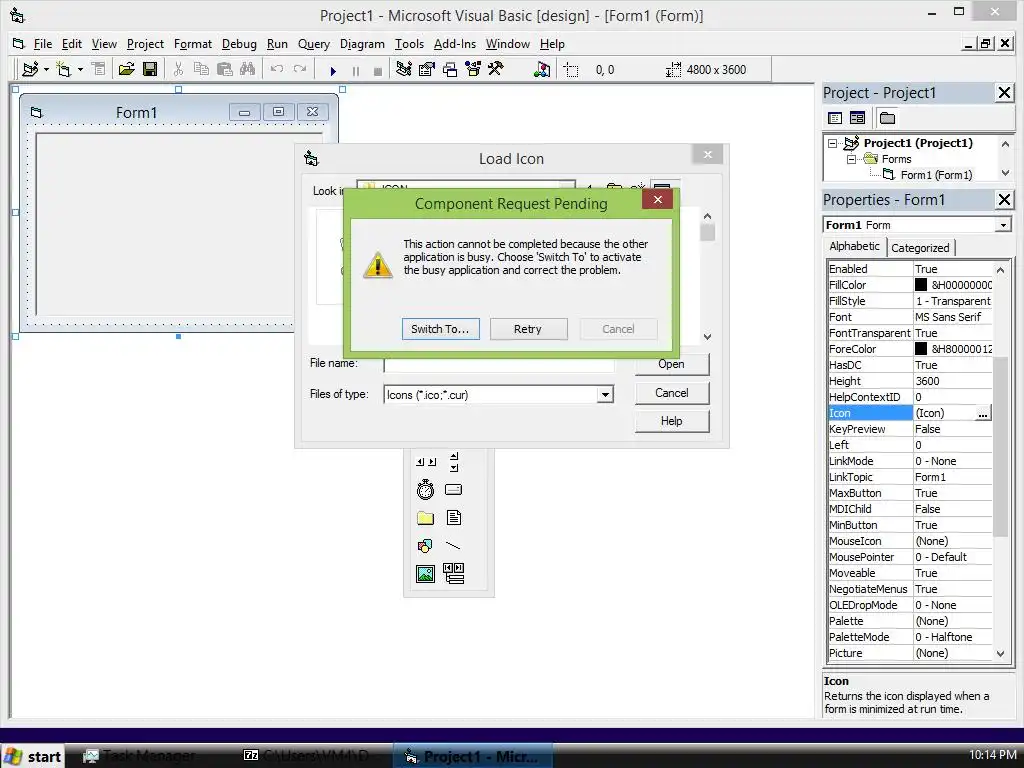Click the Find binoculars toolbar icon
Image resolution: width=1024 pixels, height=768 pixels.
(248, 69)
